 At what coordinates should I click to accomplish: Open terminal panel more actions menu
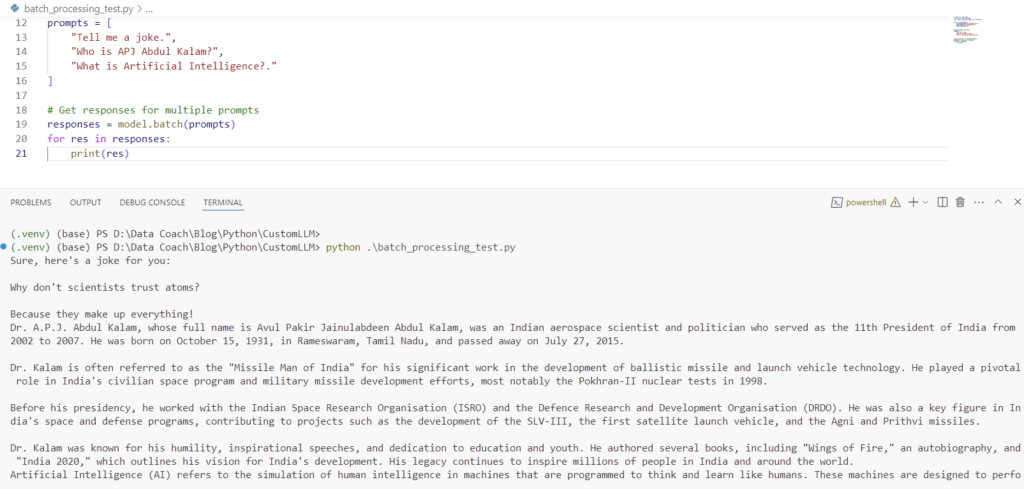978,202
